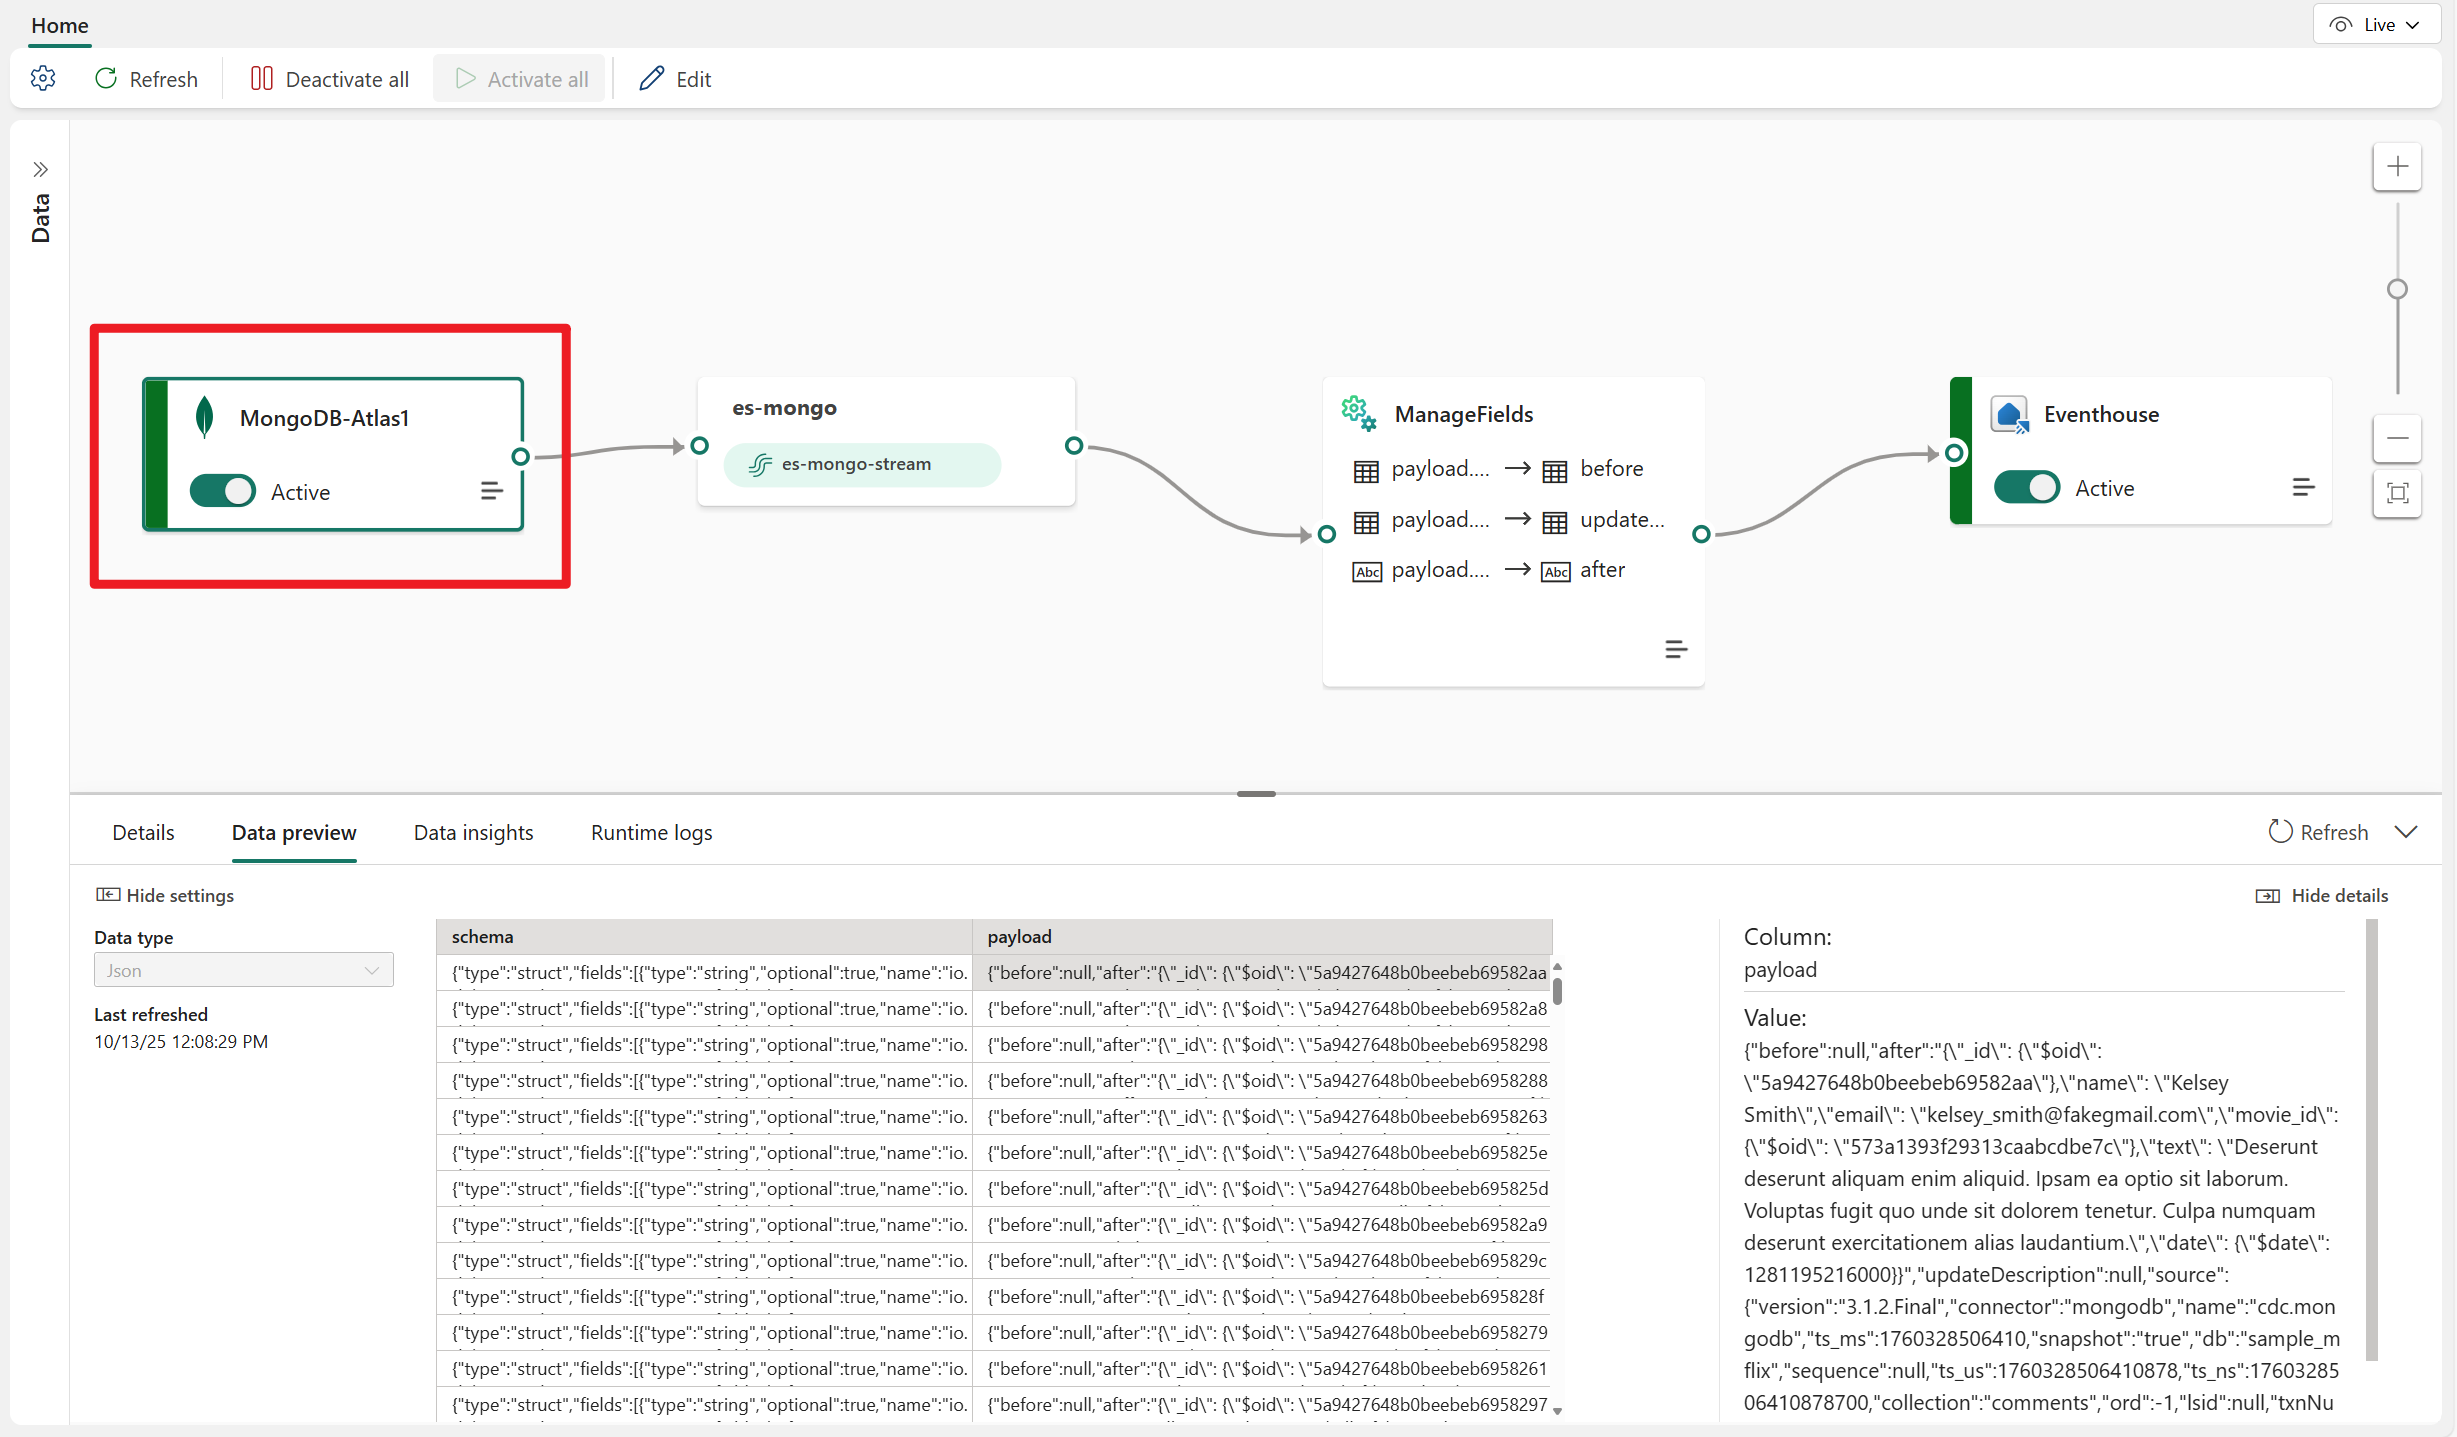Image resolution: width=2457 pixels, height=1437 pixels.
Task: Click the fit to view icon
Action: [2397, 493]
